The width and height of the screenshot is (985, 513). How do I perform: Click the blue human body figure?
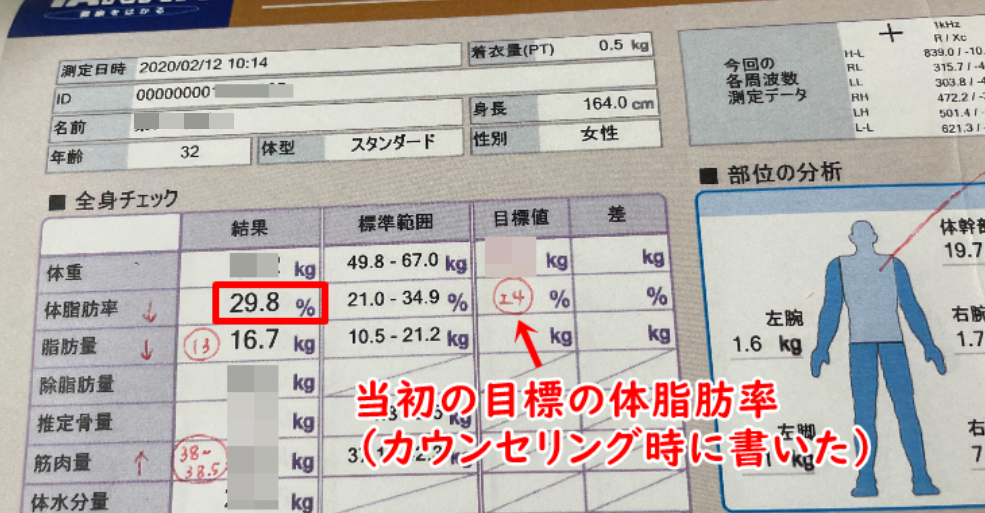pyautogui.click(x=878, y=361)
